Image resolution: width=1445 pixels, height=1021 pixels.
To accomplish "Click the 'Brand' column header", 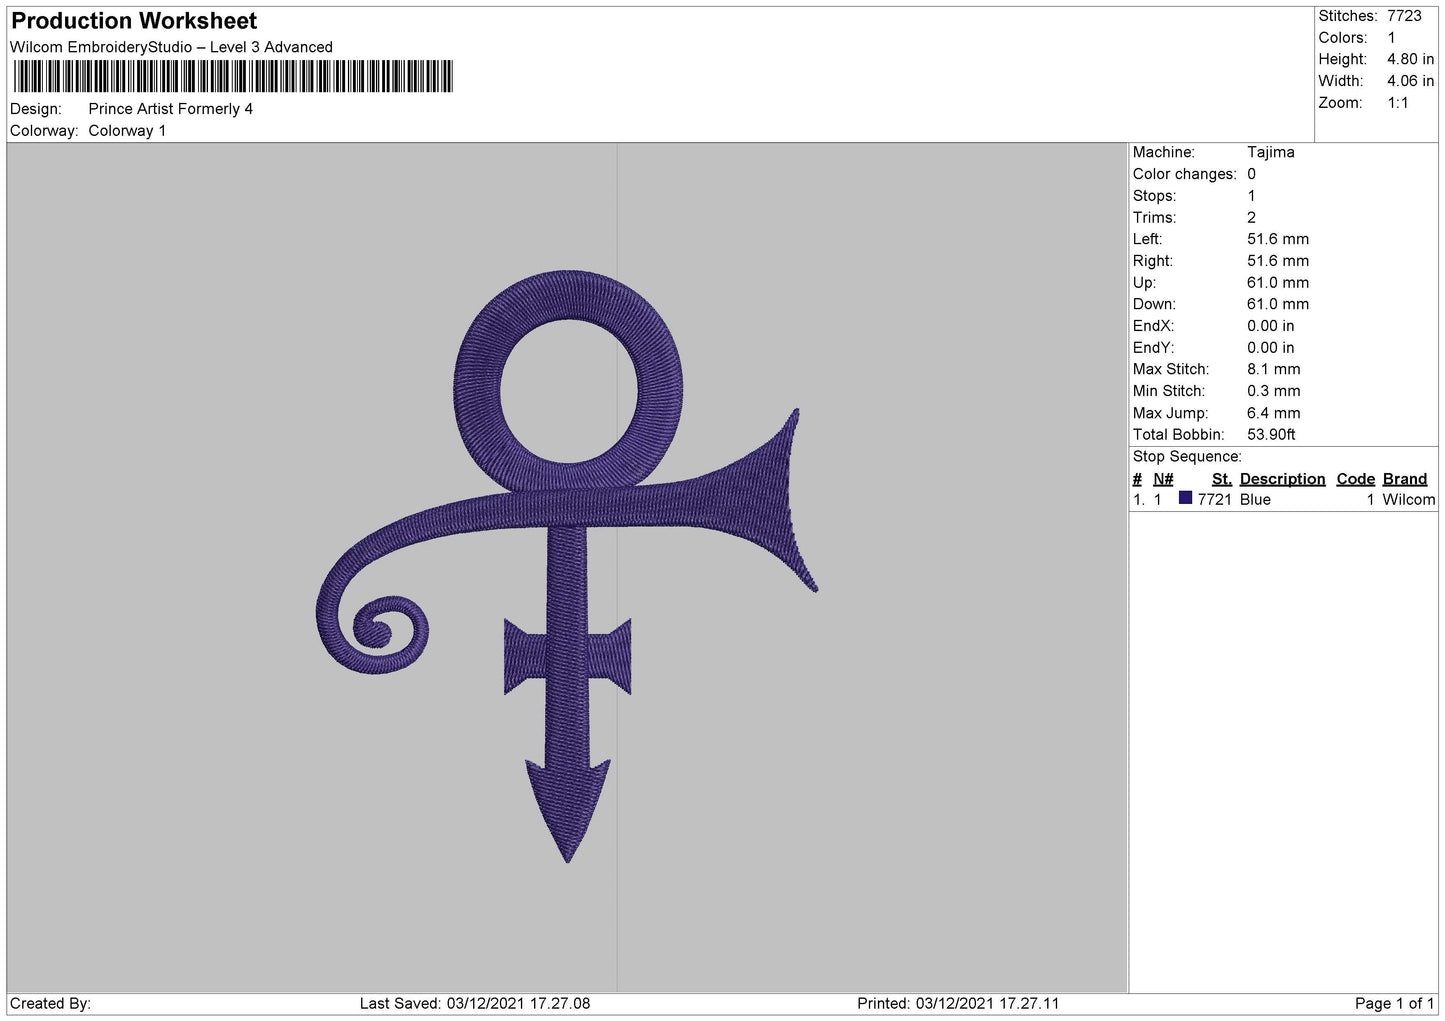I will 1404,479.
